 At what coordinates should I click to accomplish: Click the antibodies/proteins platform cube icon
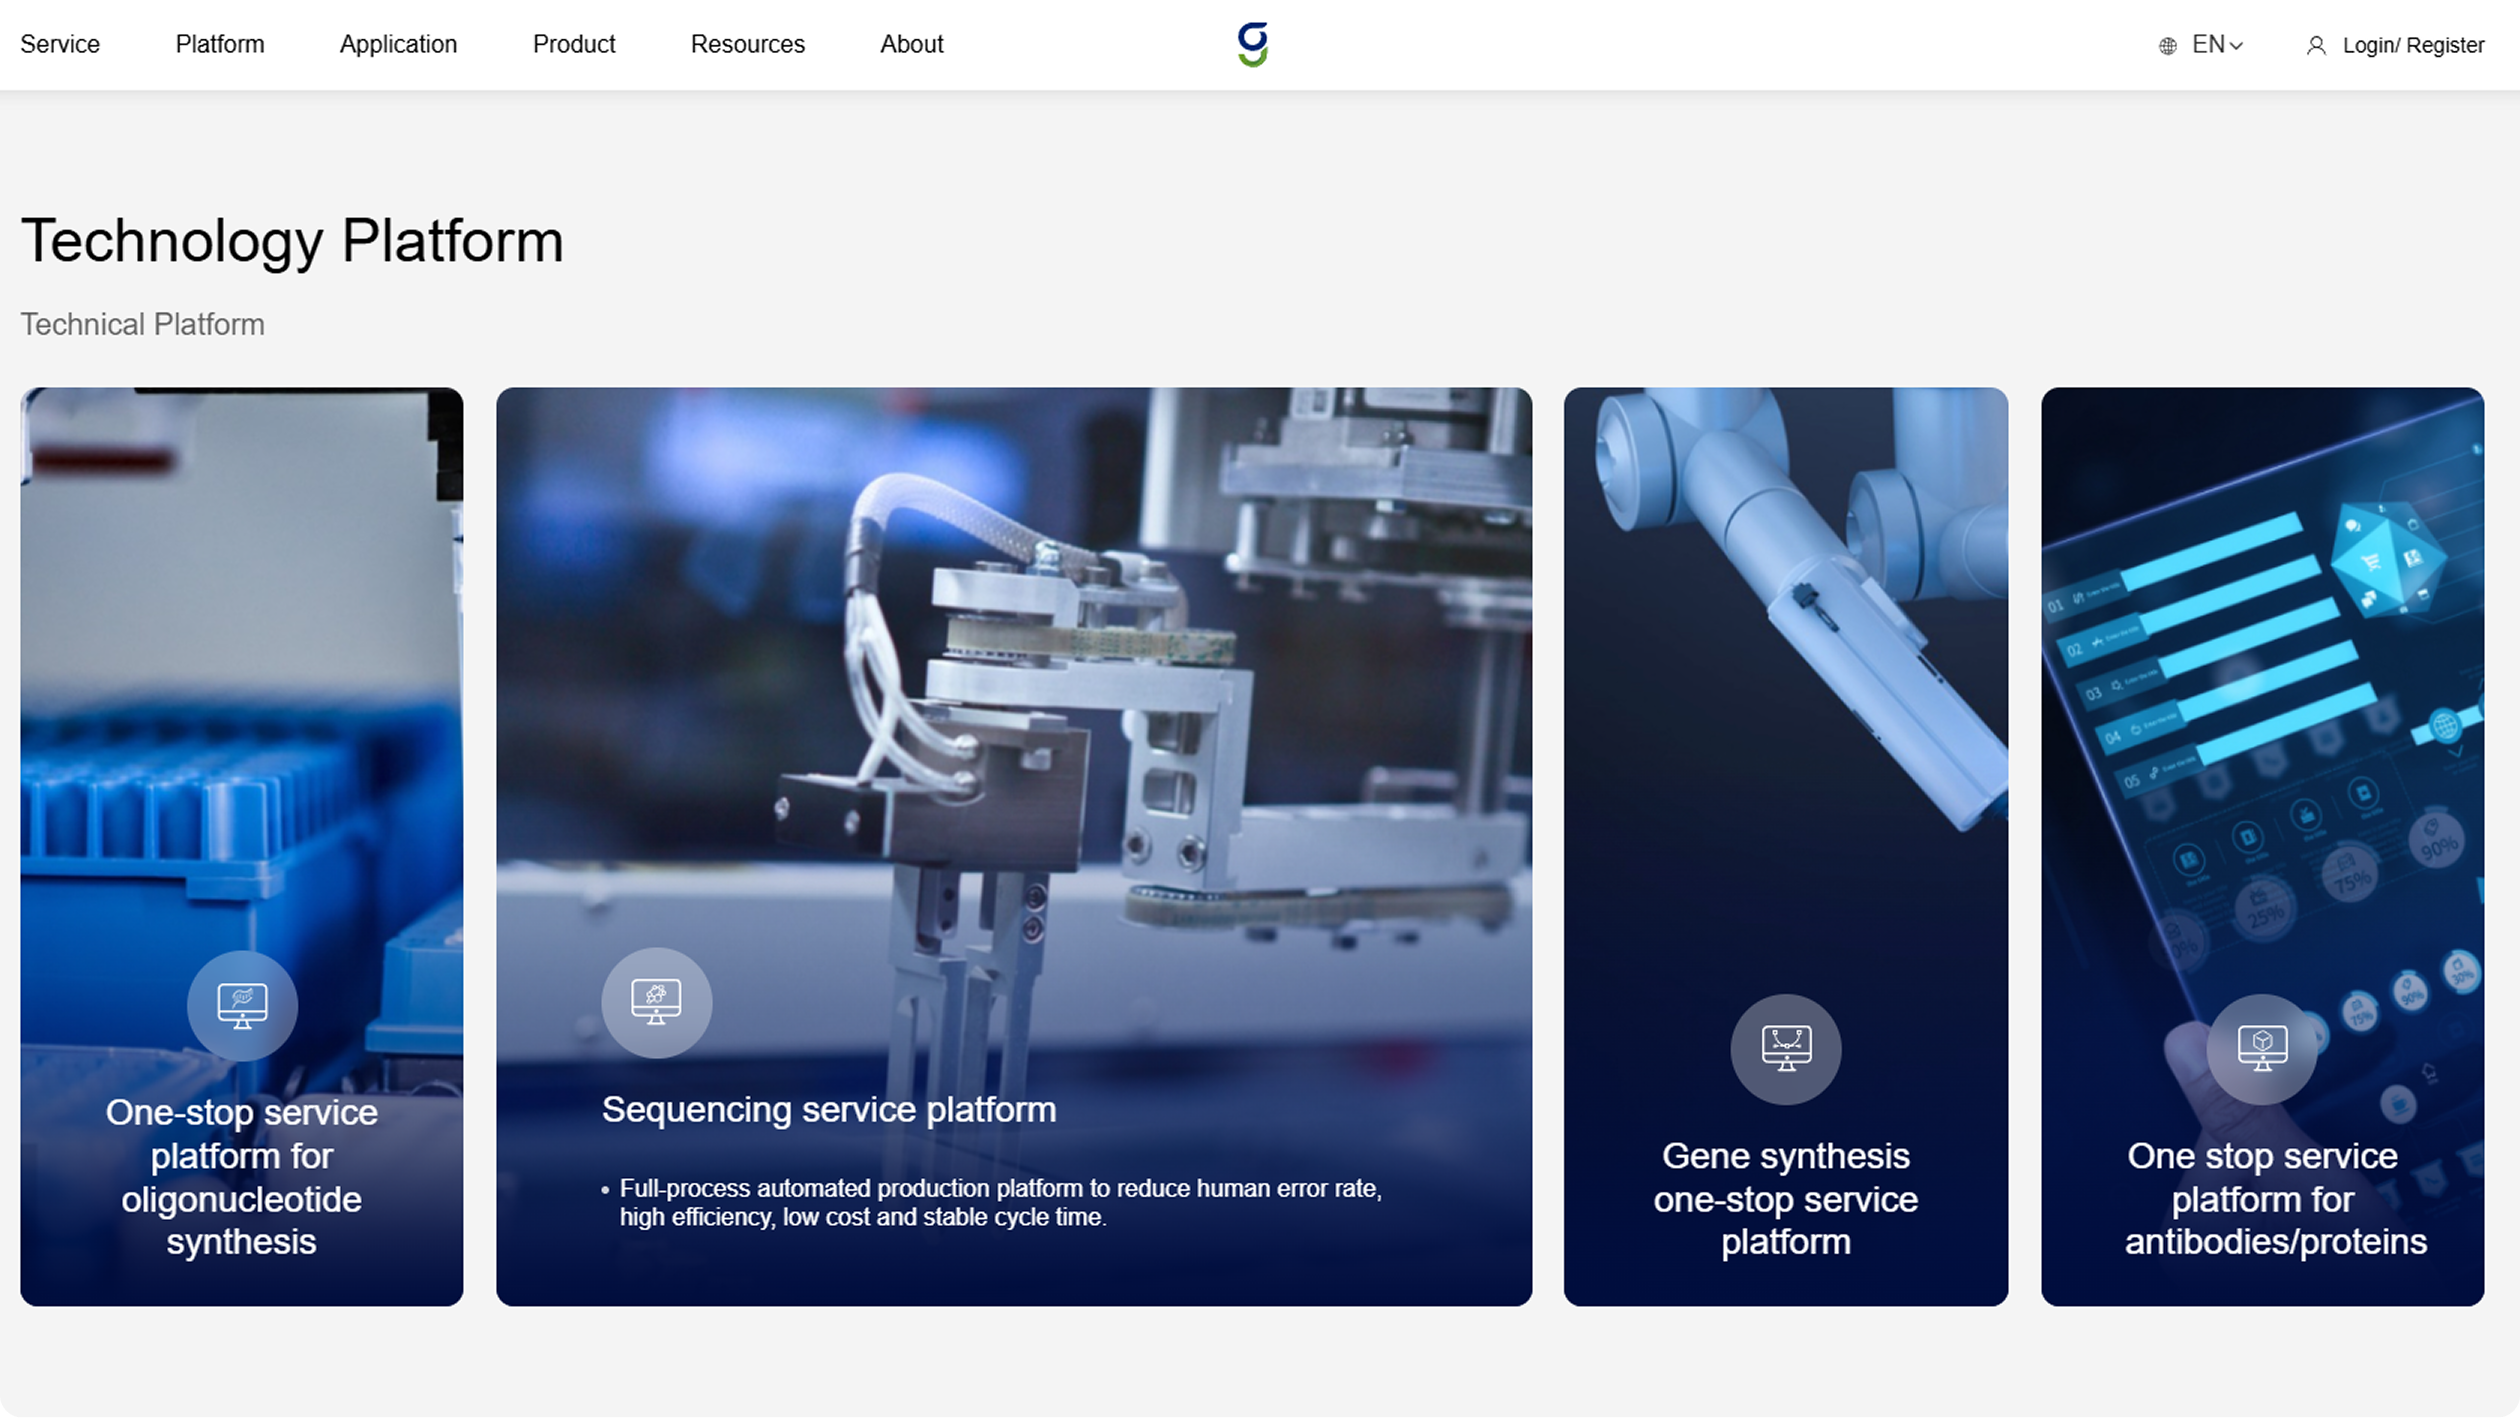2261,1048
